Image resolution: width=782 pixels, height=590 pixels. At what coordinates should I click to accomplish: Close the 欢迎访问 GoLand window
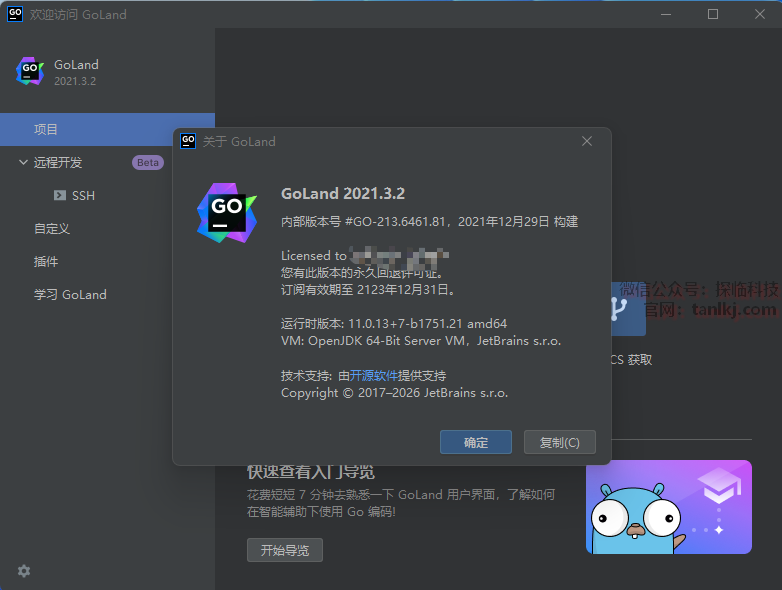(760, 14)
